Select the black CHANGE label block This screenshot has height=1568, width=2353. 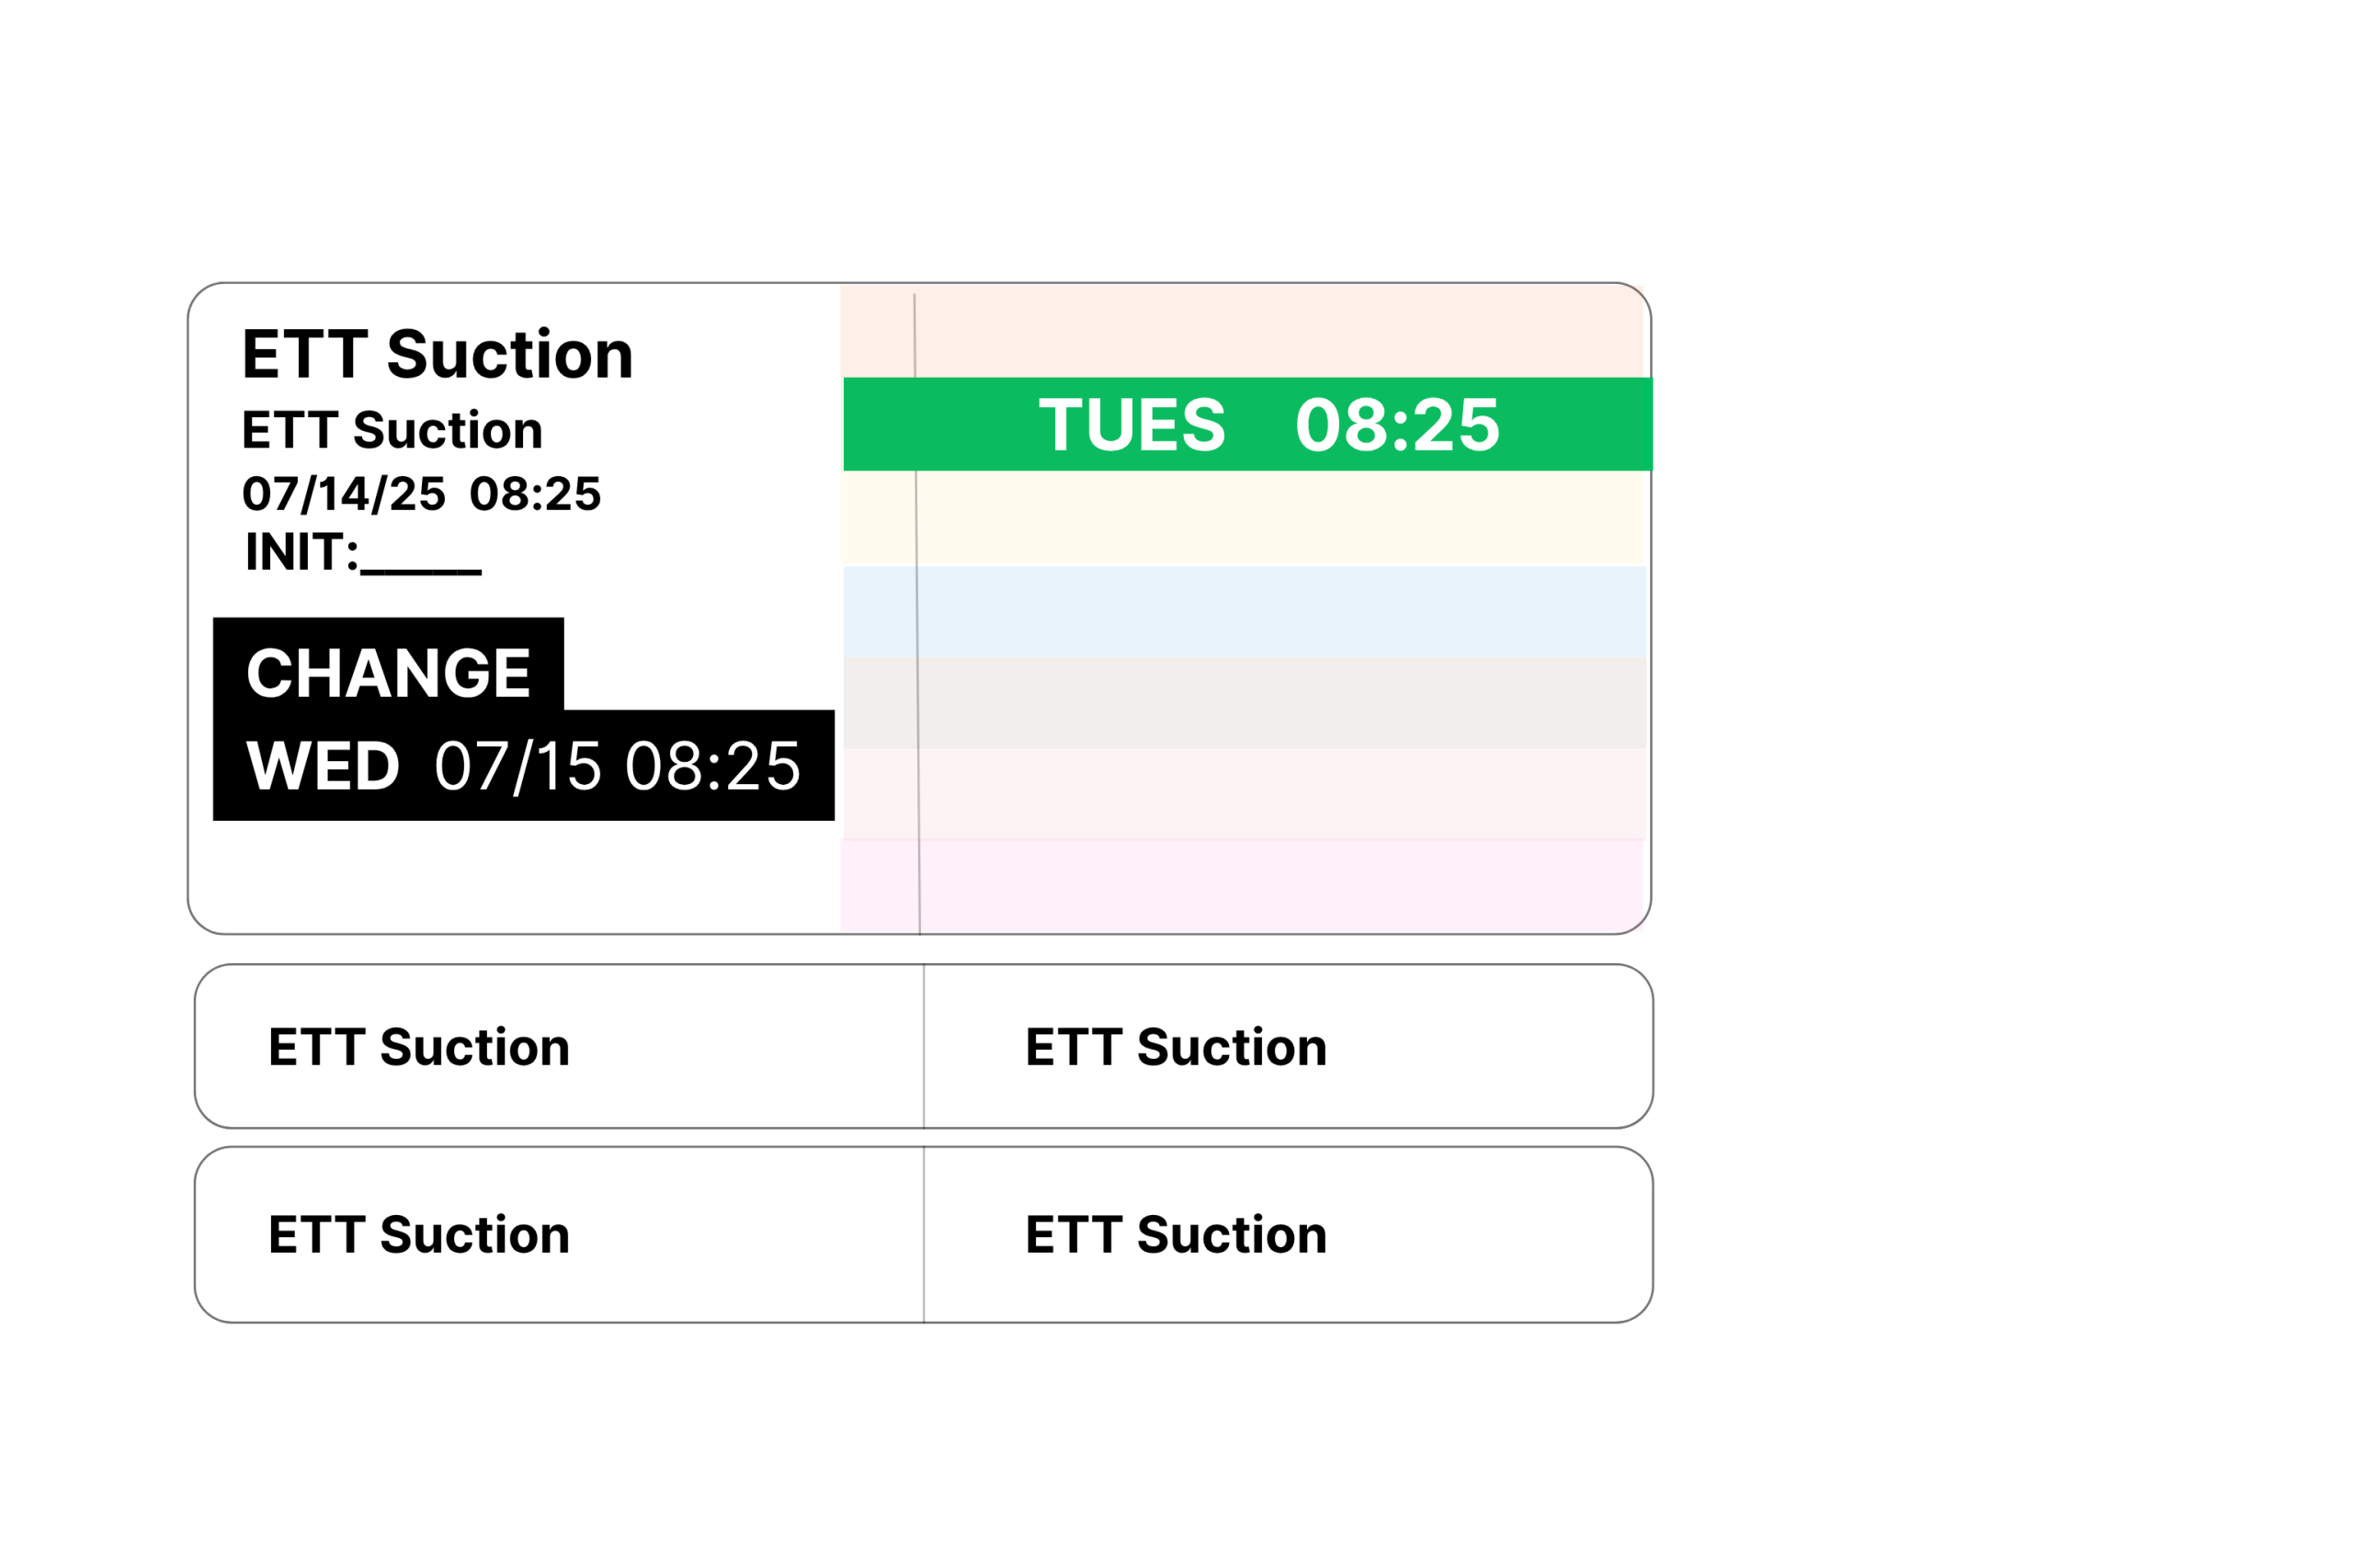click(388, 664)
